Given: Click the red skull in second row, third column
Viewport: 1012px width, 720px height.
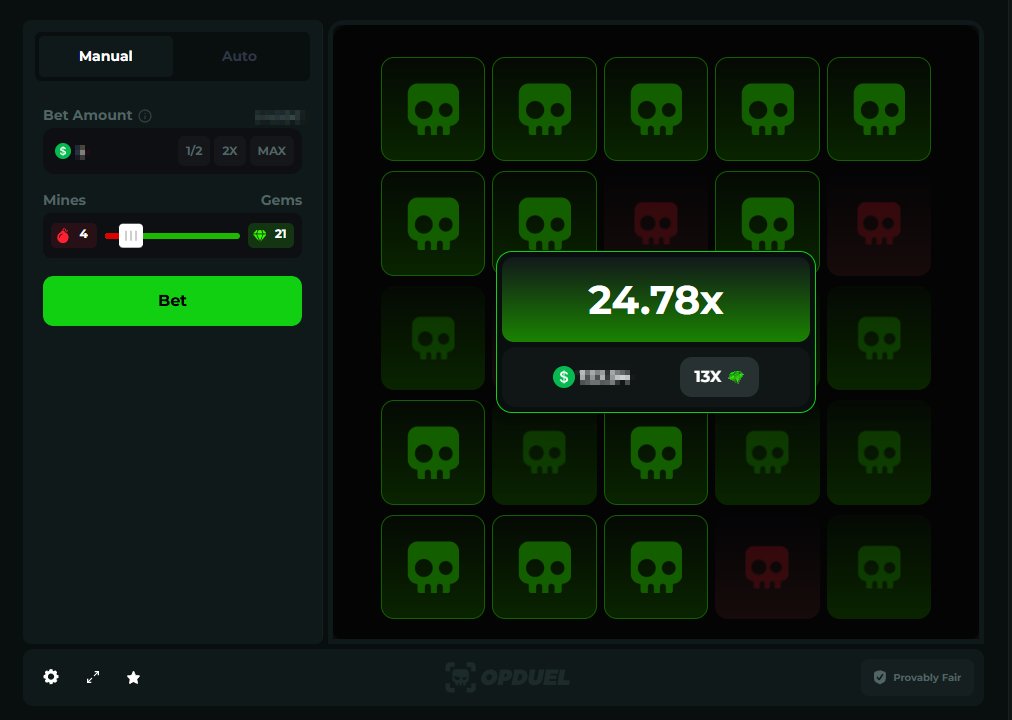Looking at the screenshot, I should point(656,223).
